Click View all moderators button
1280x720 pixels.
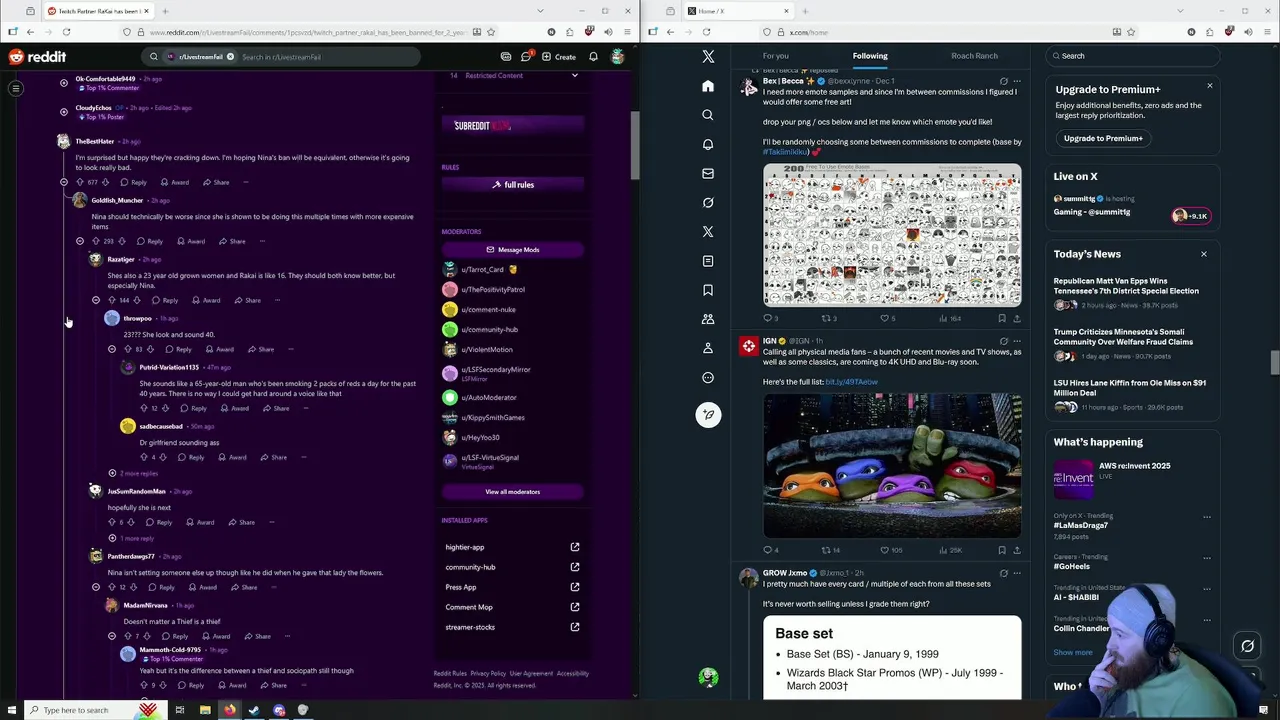point(512,492)
